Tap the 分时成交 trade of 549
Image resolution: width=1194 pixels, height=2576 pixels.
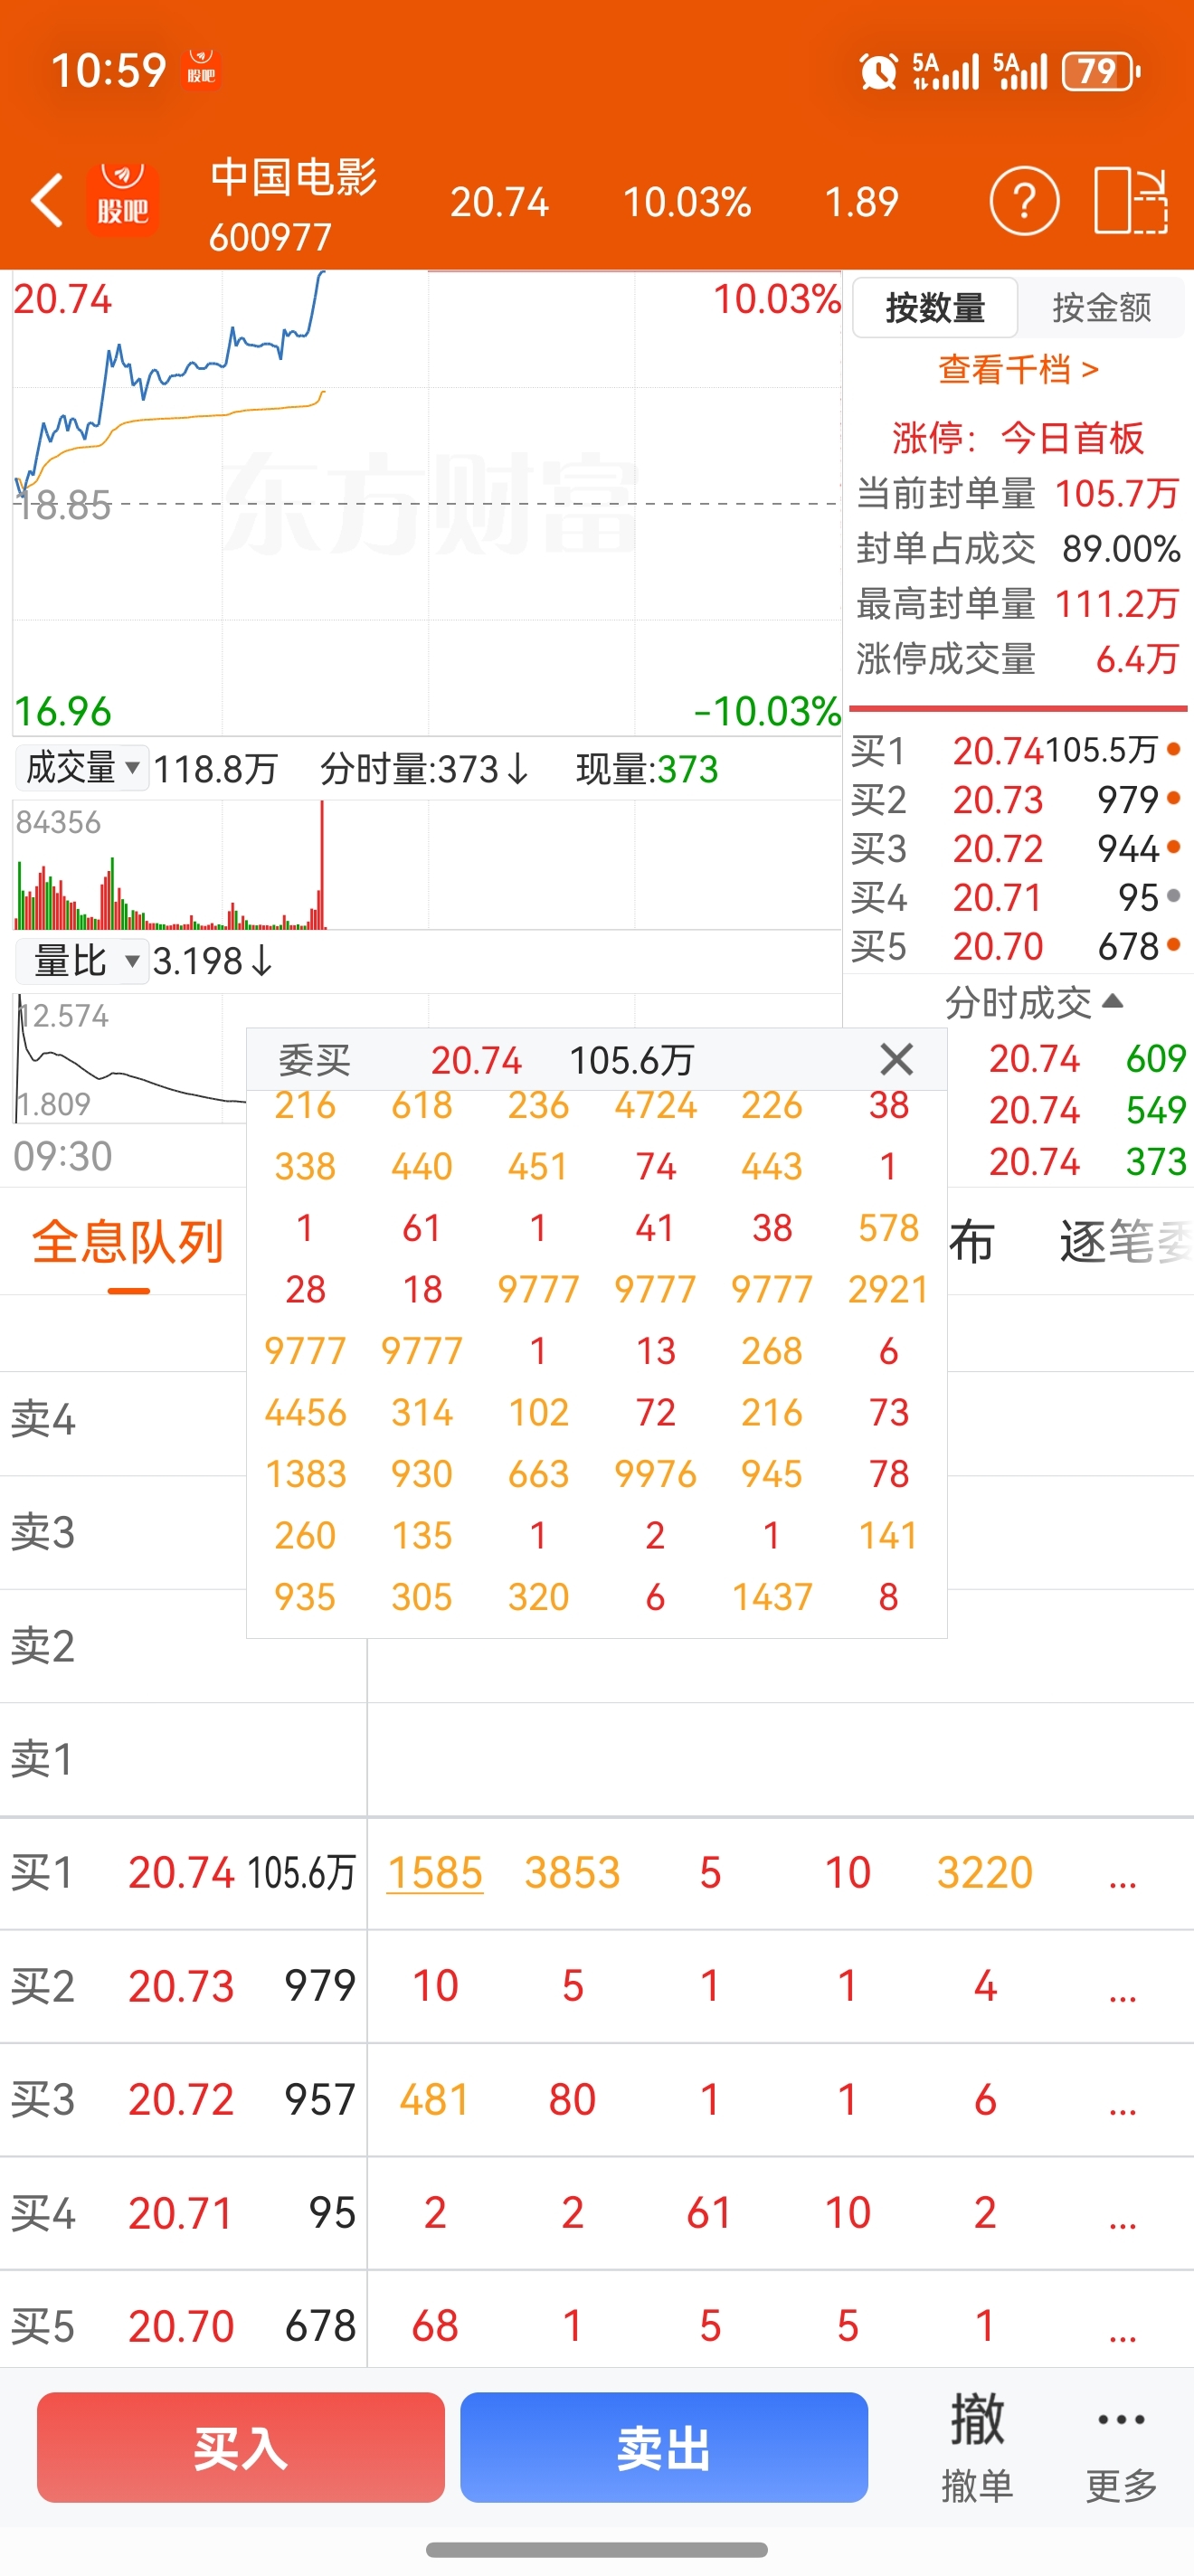(1156, 1109)
